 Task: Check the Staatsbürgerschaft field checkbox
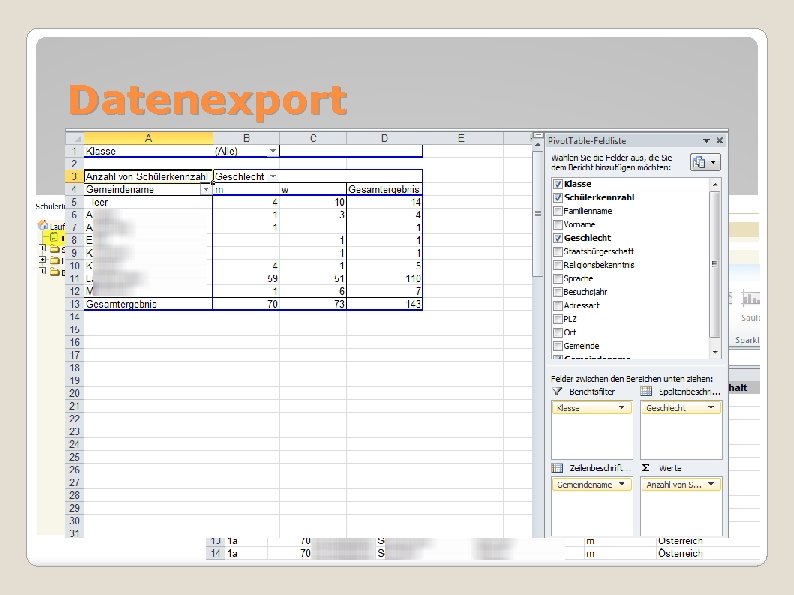[558, 251]
